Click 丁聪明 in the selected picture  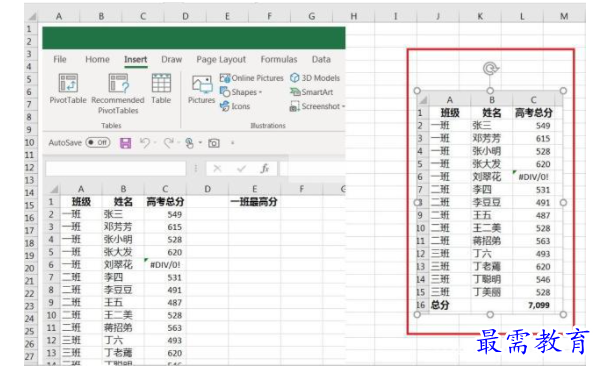click(x=487, y=280)
